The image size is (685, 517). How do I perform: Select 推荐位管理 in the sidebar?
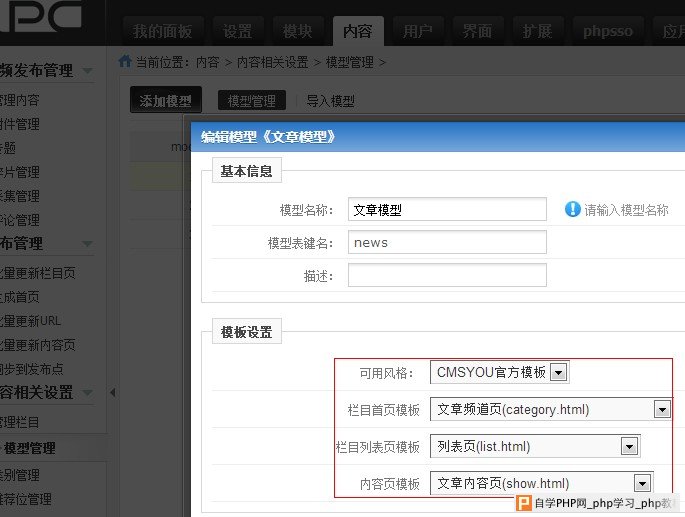26,499
